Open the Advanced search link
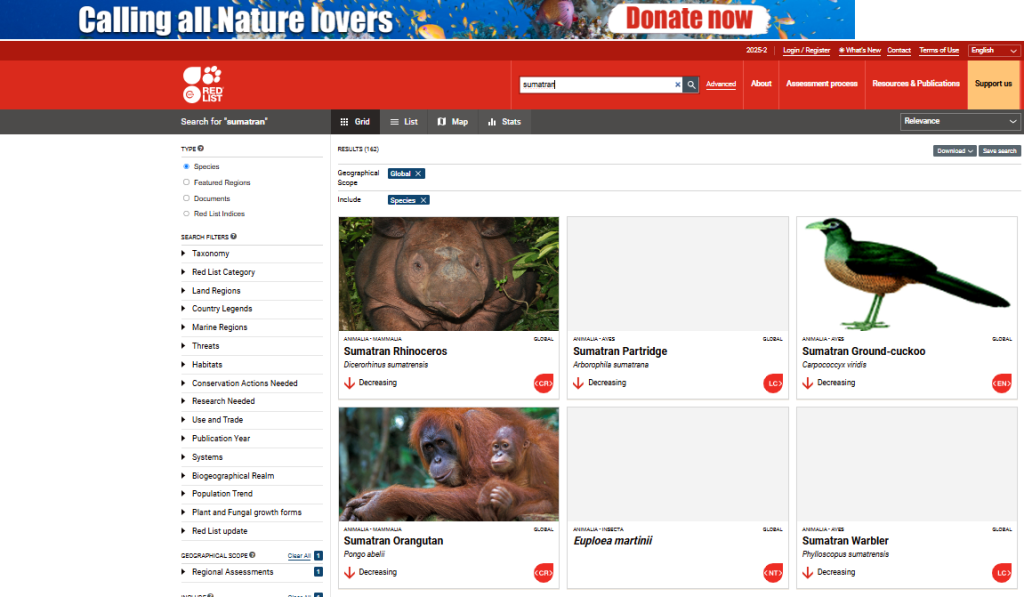 point(720,85)
